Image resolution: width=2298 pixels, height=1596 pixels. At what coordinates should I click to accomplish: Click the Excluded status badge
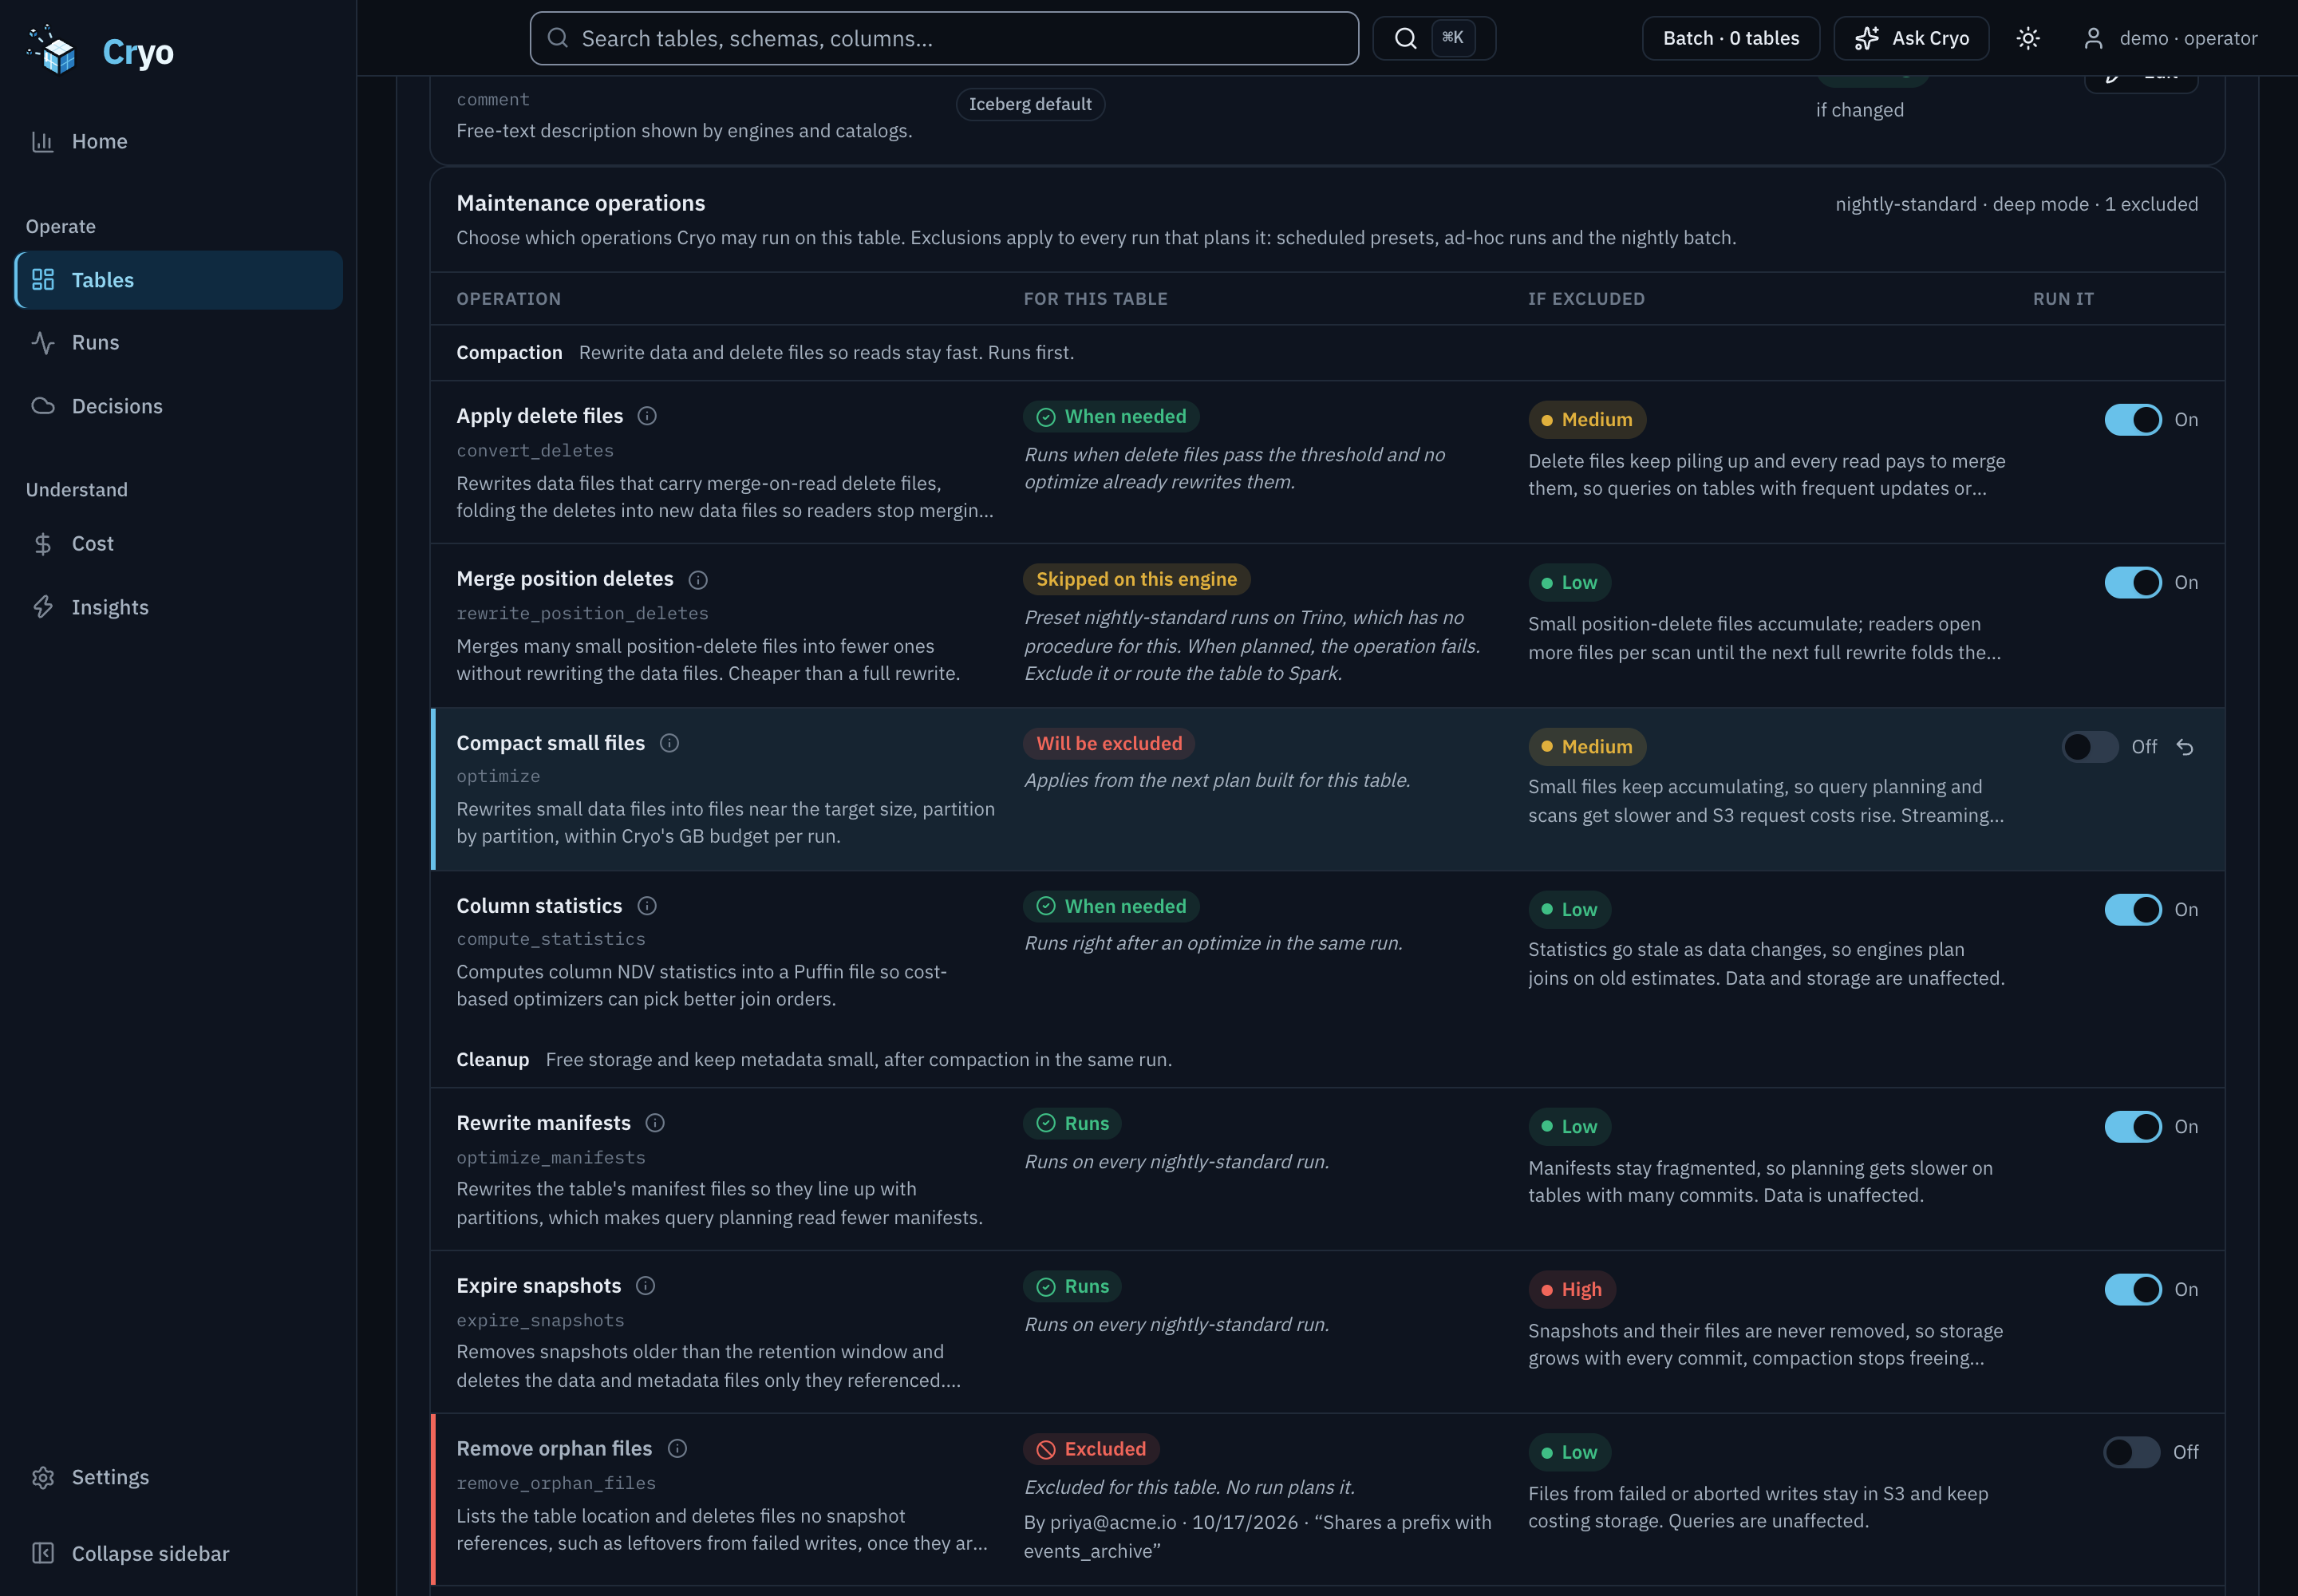point(1091,1450)
